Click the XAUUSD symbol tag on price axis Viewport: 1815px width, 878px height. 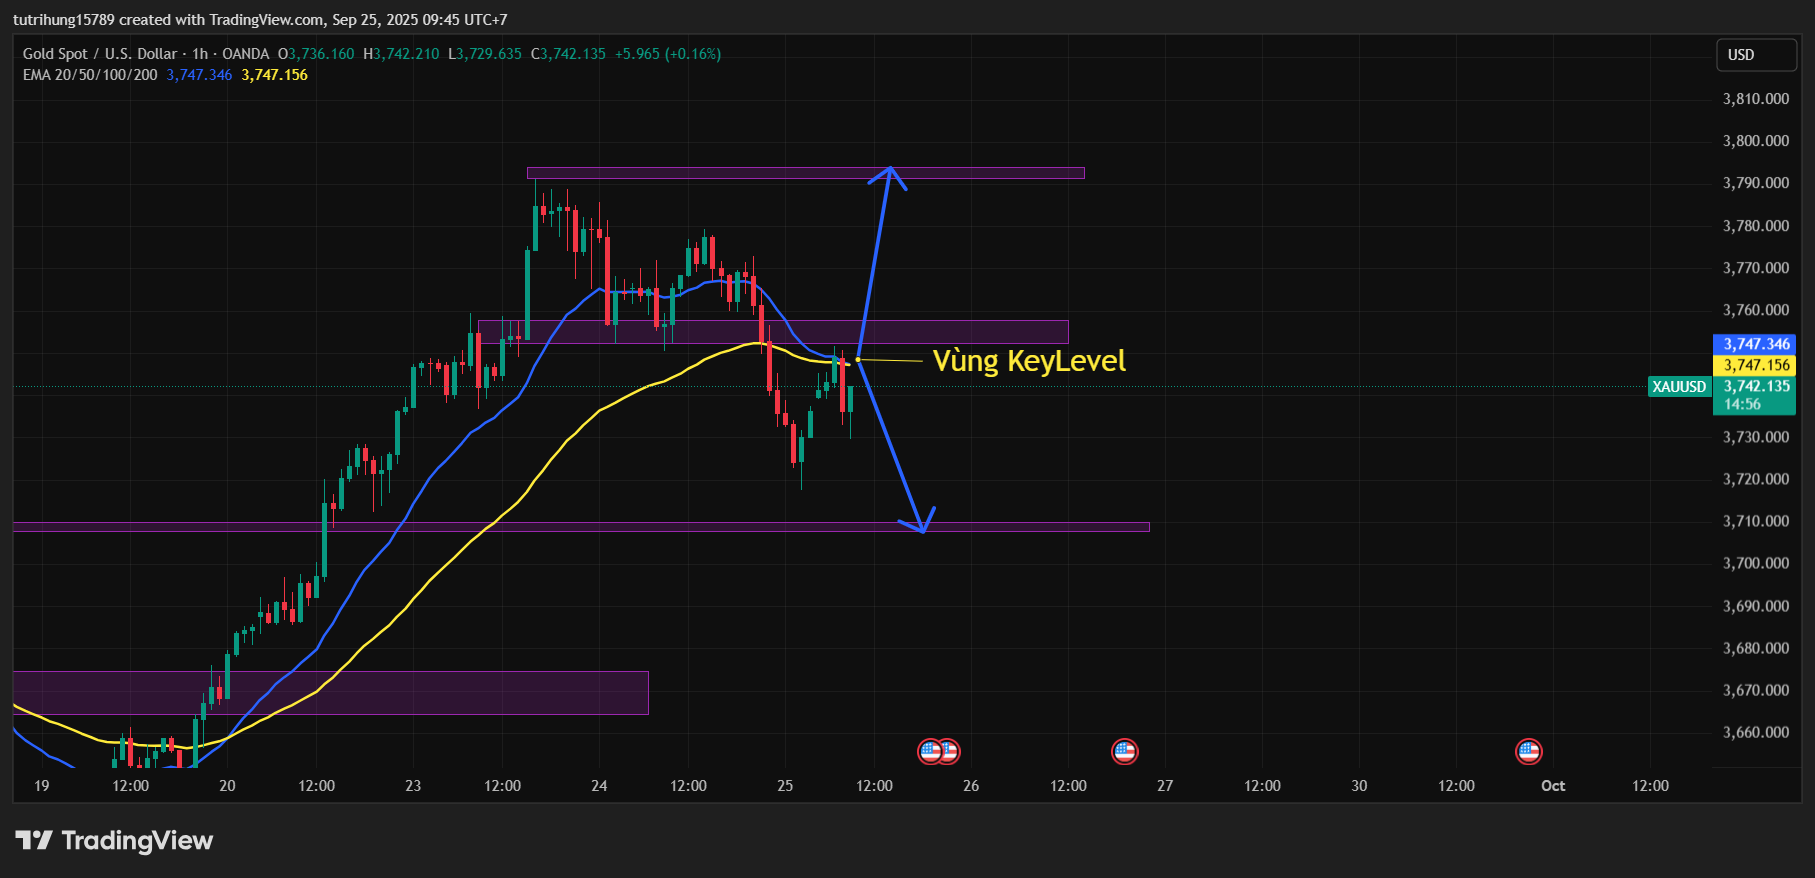pos(1679,387)
